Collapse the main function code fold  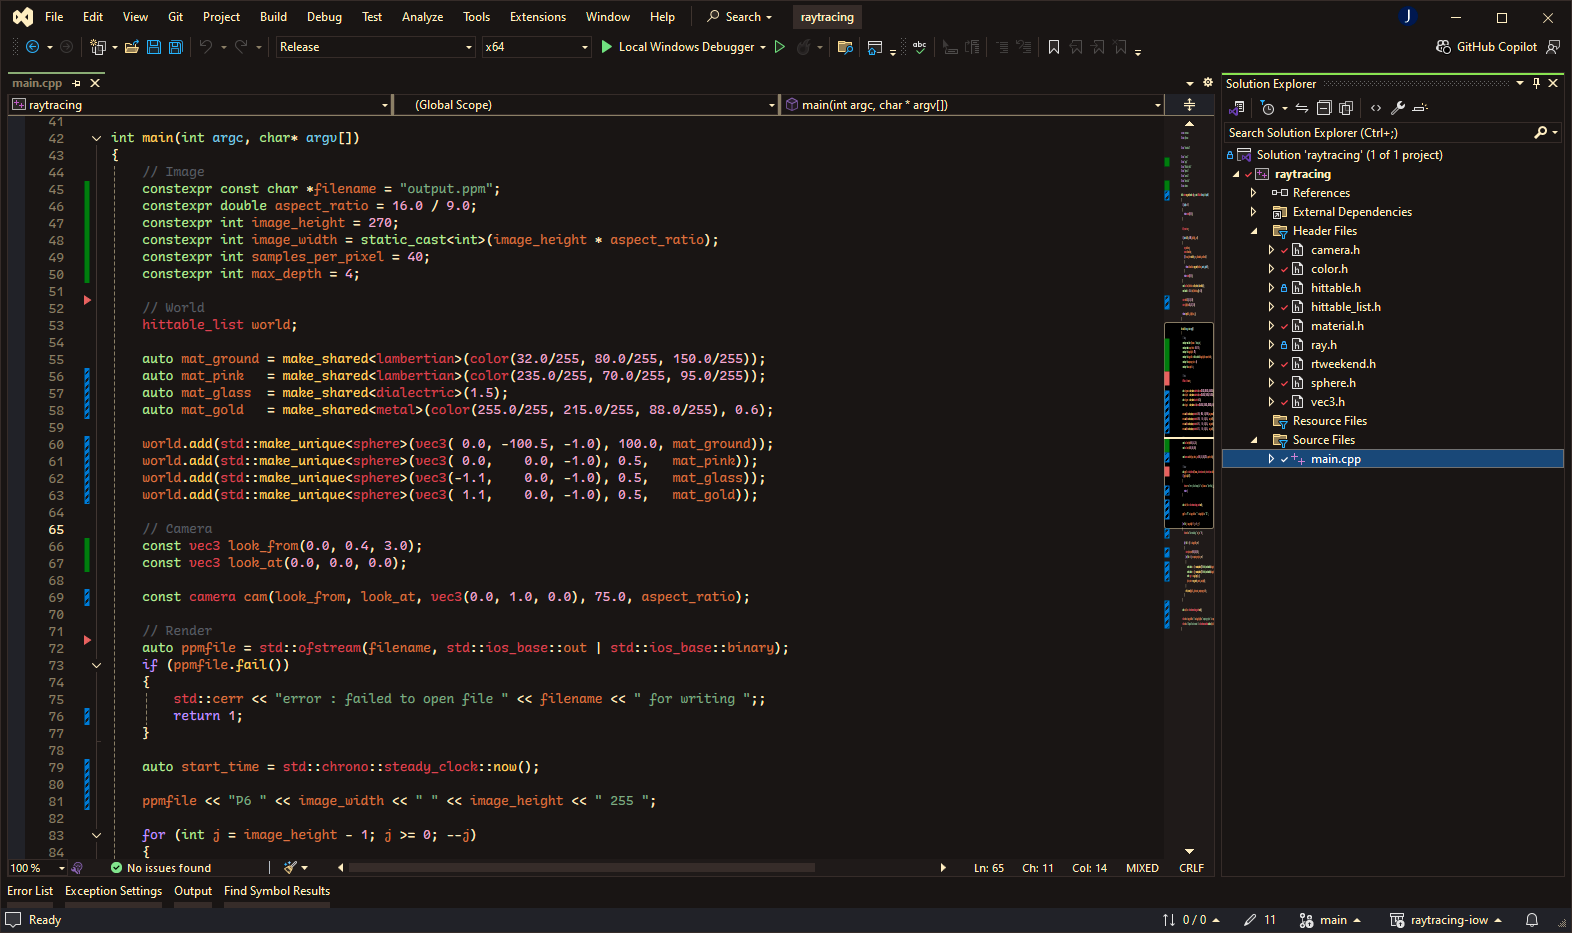click(96, 138)
